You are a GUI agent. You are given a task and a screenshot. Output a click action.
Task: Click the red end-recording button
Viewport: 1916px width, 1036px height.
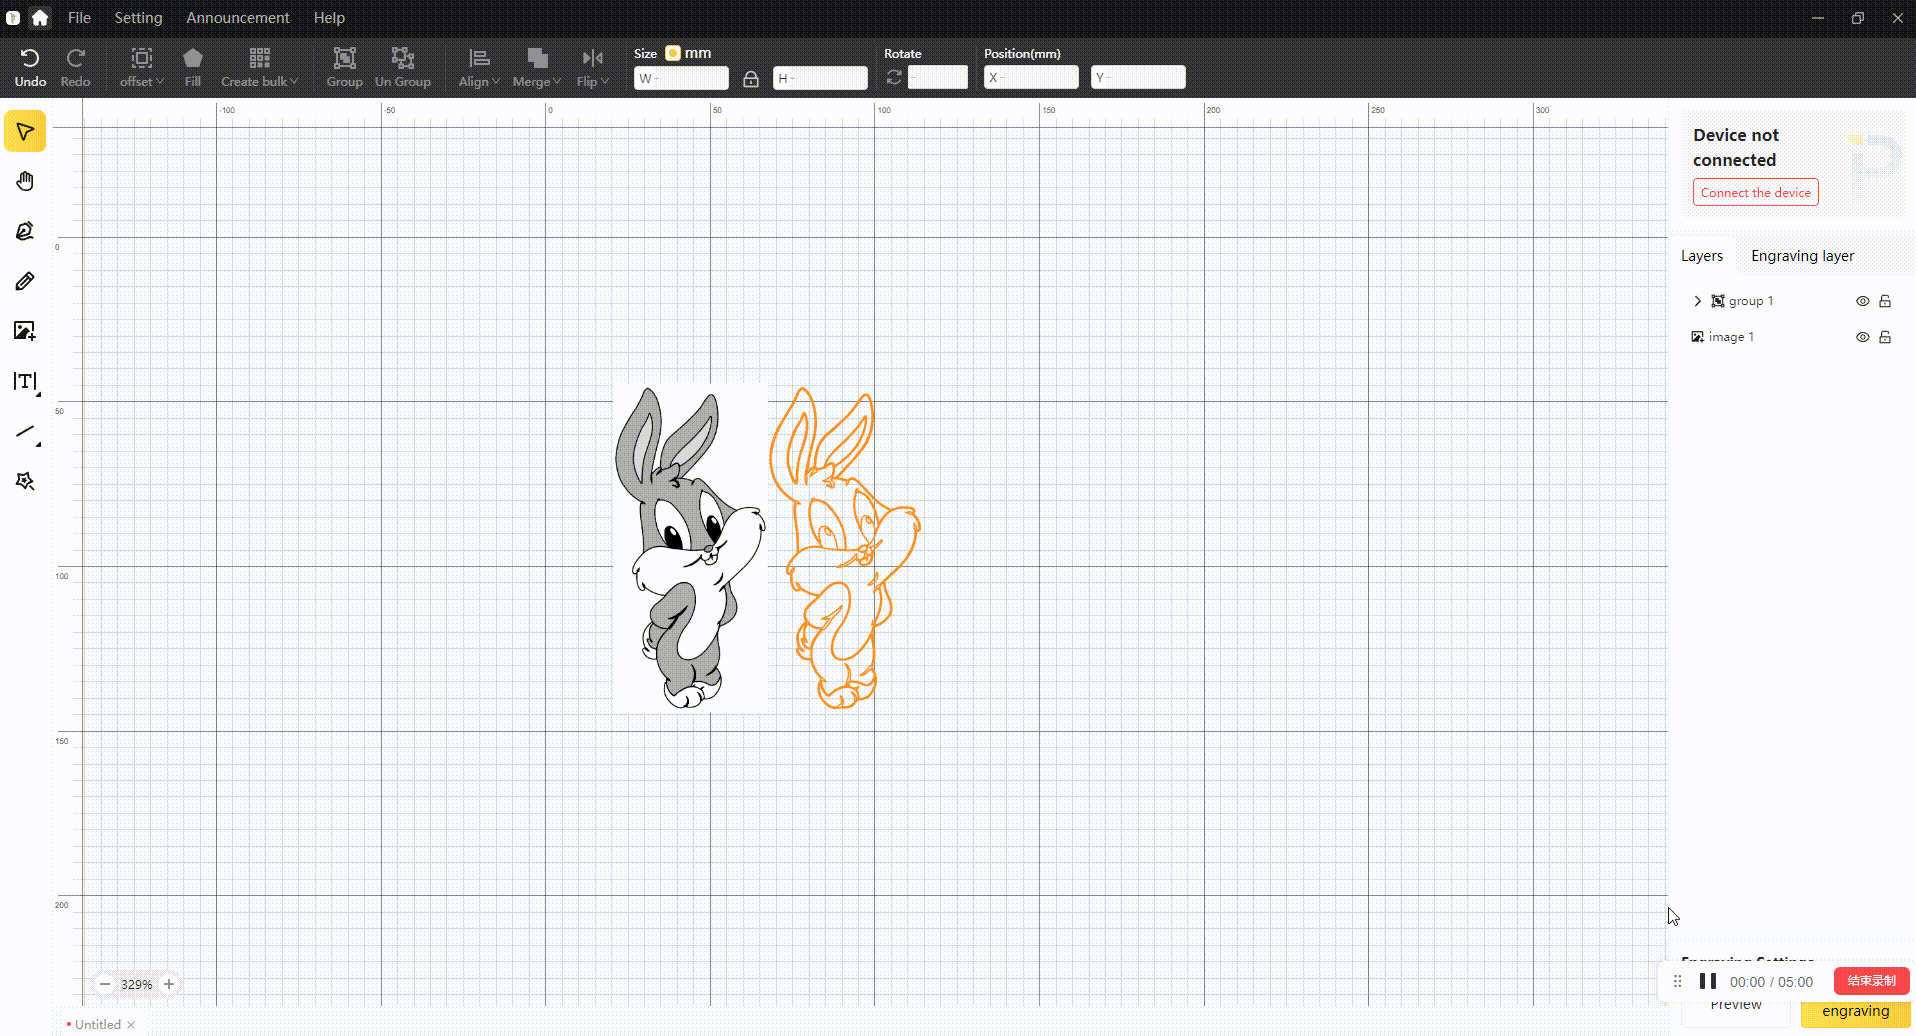(1871, 981)
